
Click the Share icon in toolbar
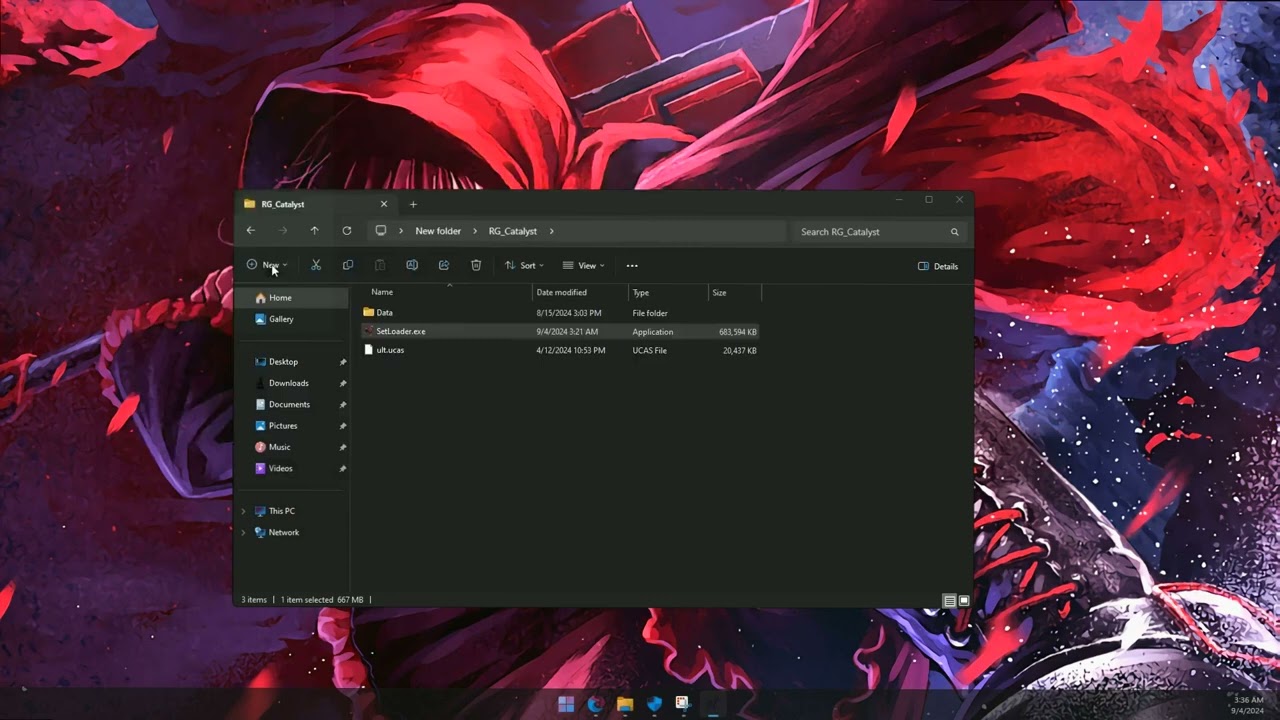(x=444, y=265)
